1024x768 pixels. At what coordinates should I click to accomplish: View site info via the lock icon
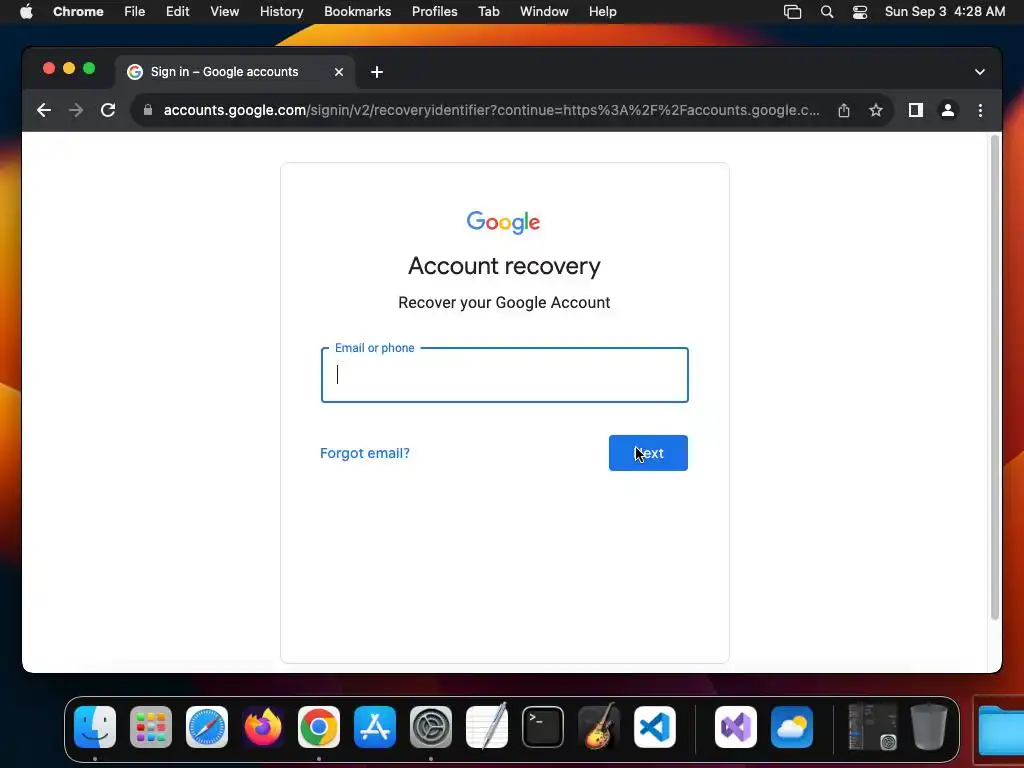(x=148, y=110)
